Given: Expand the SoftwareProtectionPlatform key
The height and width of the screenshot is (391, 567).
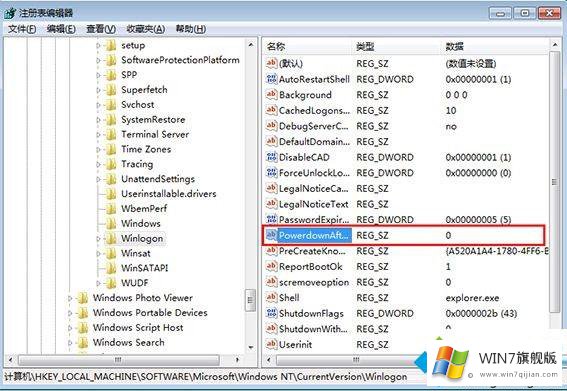Looking at the screenshot, I should 98,60.
